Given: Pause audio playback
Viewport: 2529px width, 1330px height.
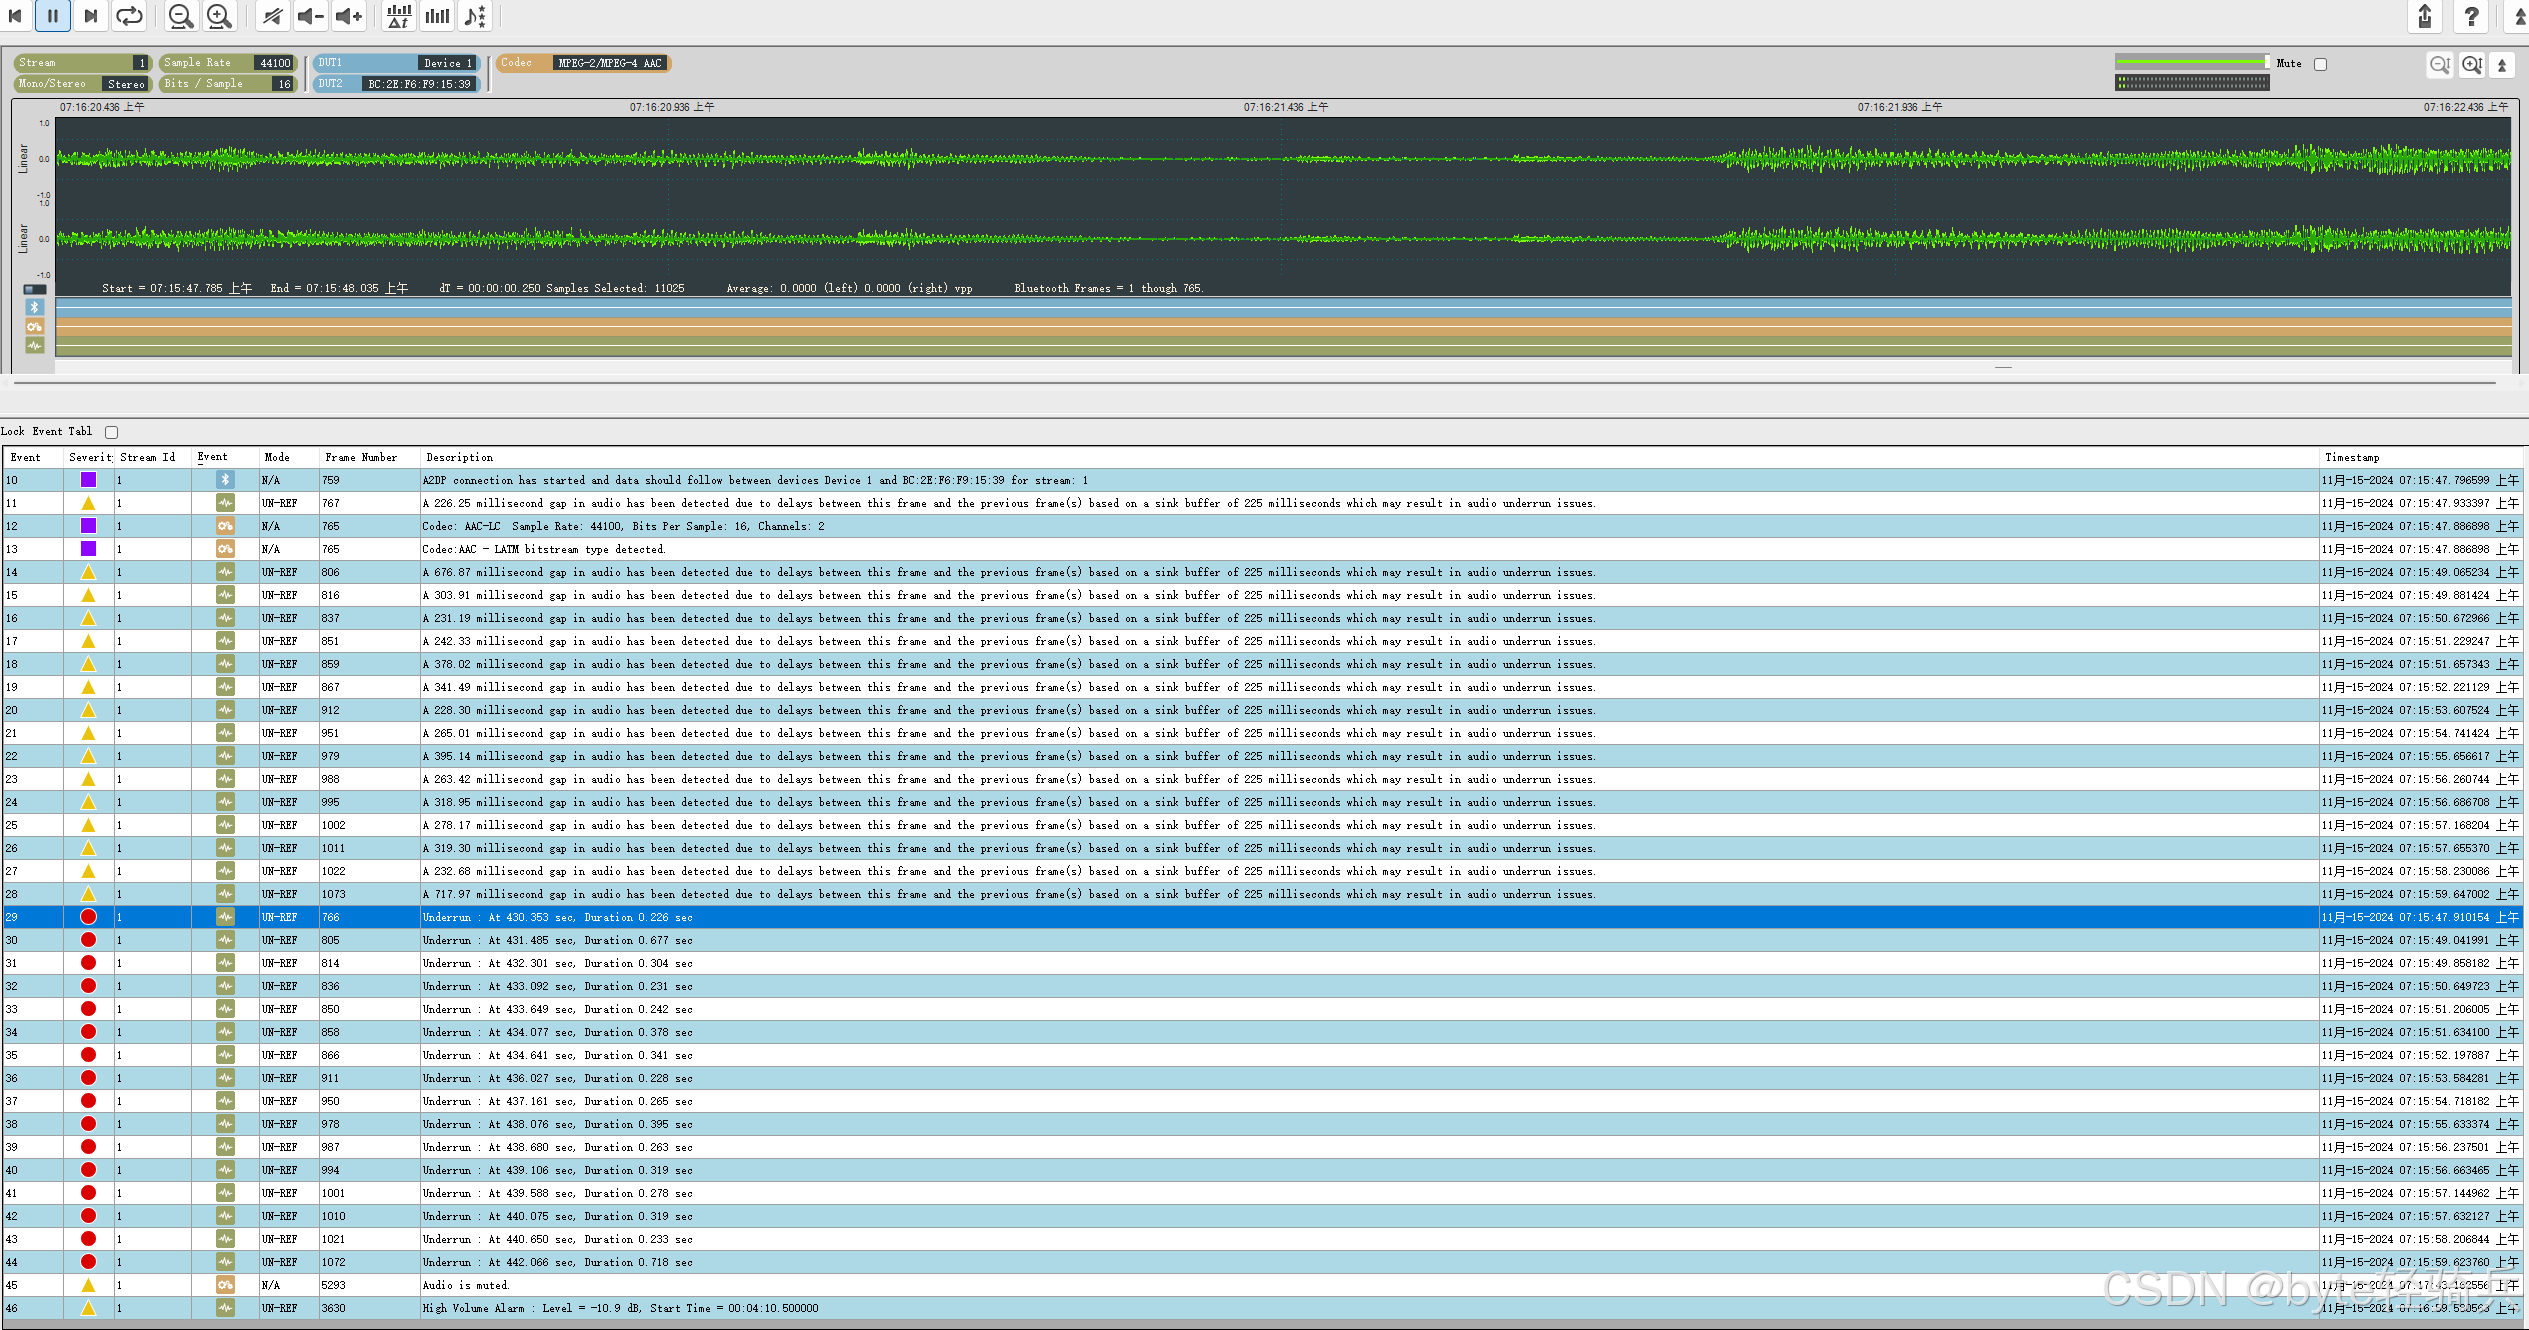Looking at the screenshot, I should click(x=52, y=16).
